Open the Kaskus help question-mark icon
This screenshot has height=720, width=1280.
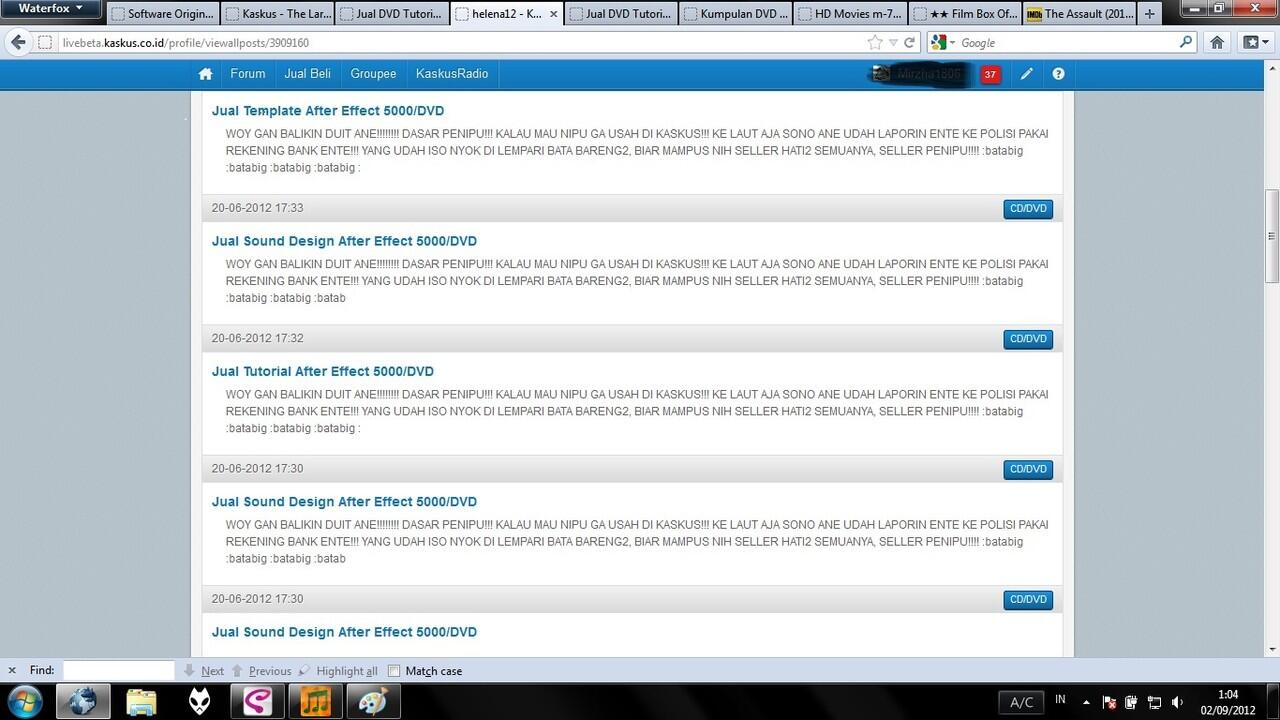[x=1058, y=74]
